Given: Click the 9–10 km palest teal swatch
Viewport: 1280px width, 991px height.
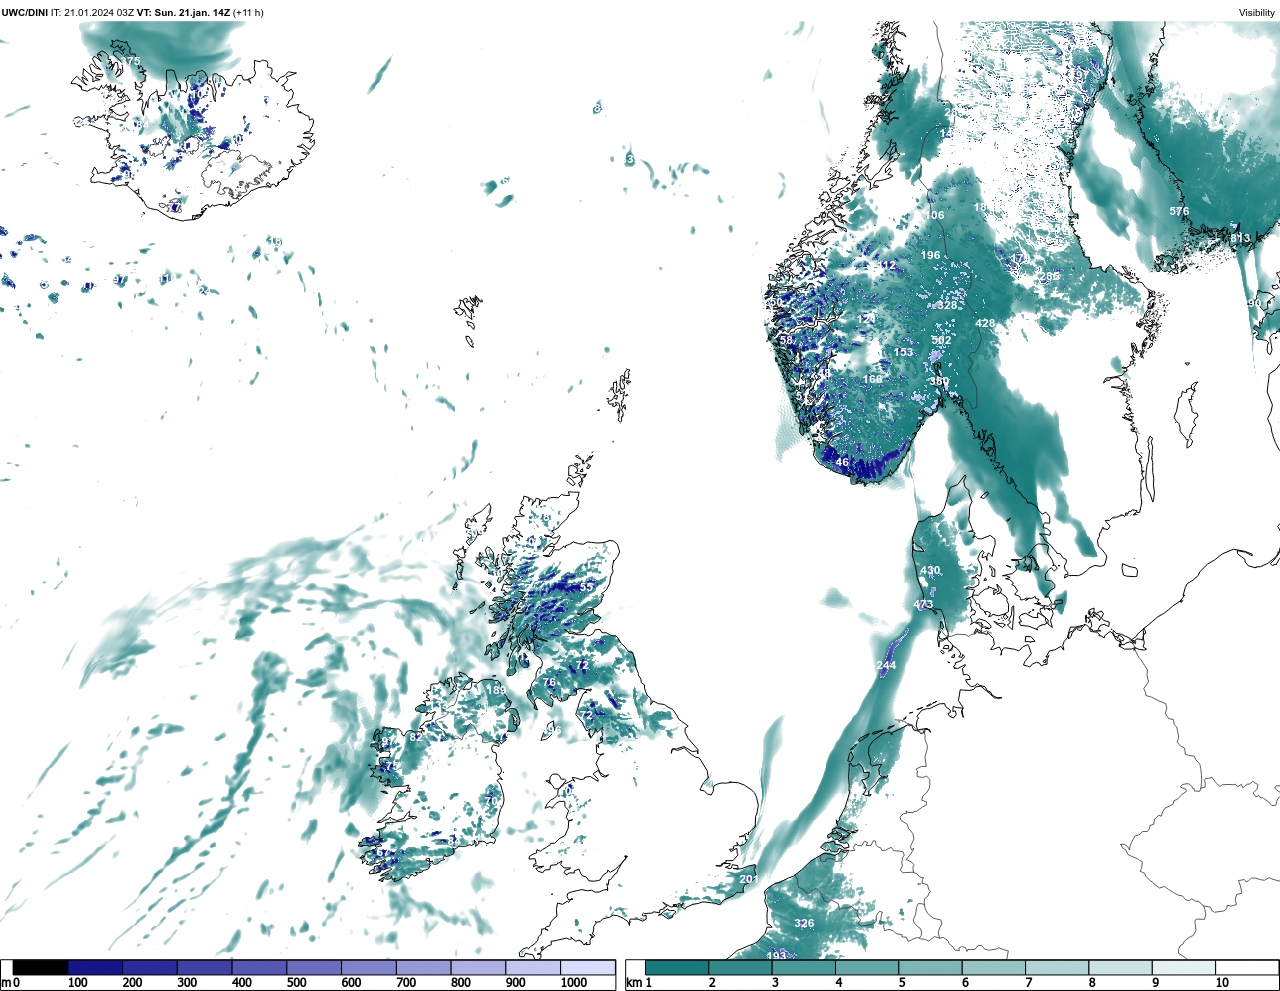Looking at the screenshot, I should [x=1184, y=967].
